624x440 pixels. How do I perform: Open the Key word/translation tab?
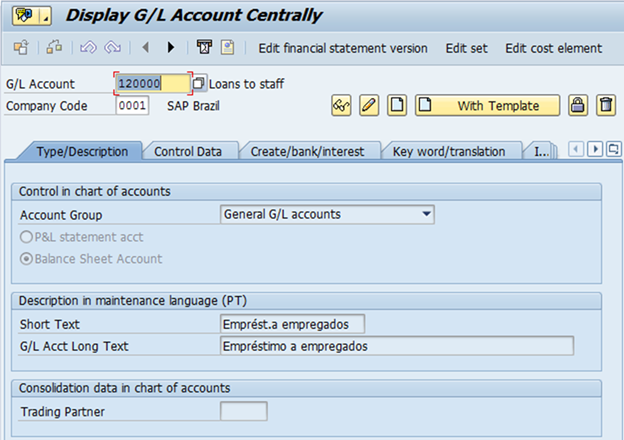pos(449,152)
